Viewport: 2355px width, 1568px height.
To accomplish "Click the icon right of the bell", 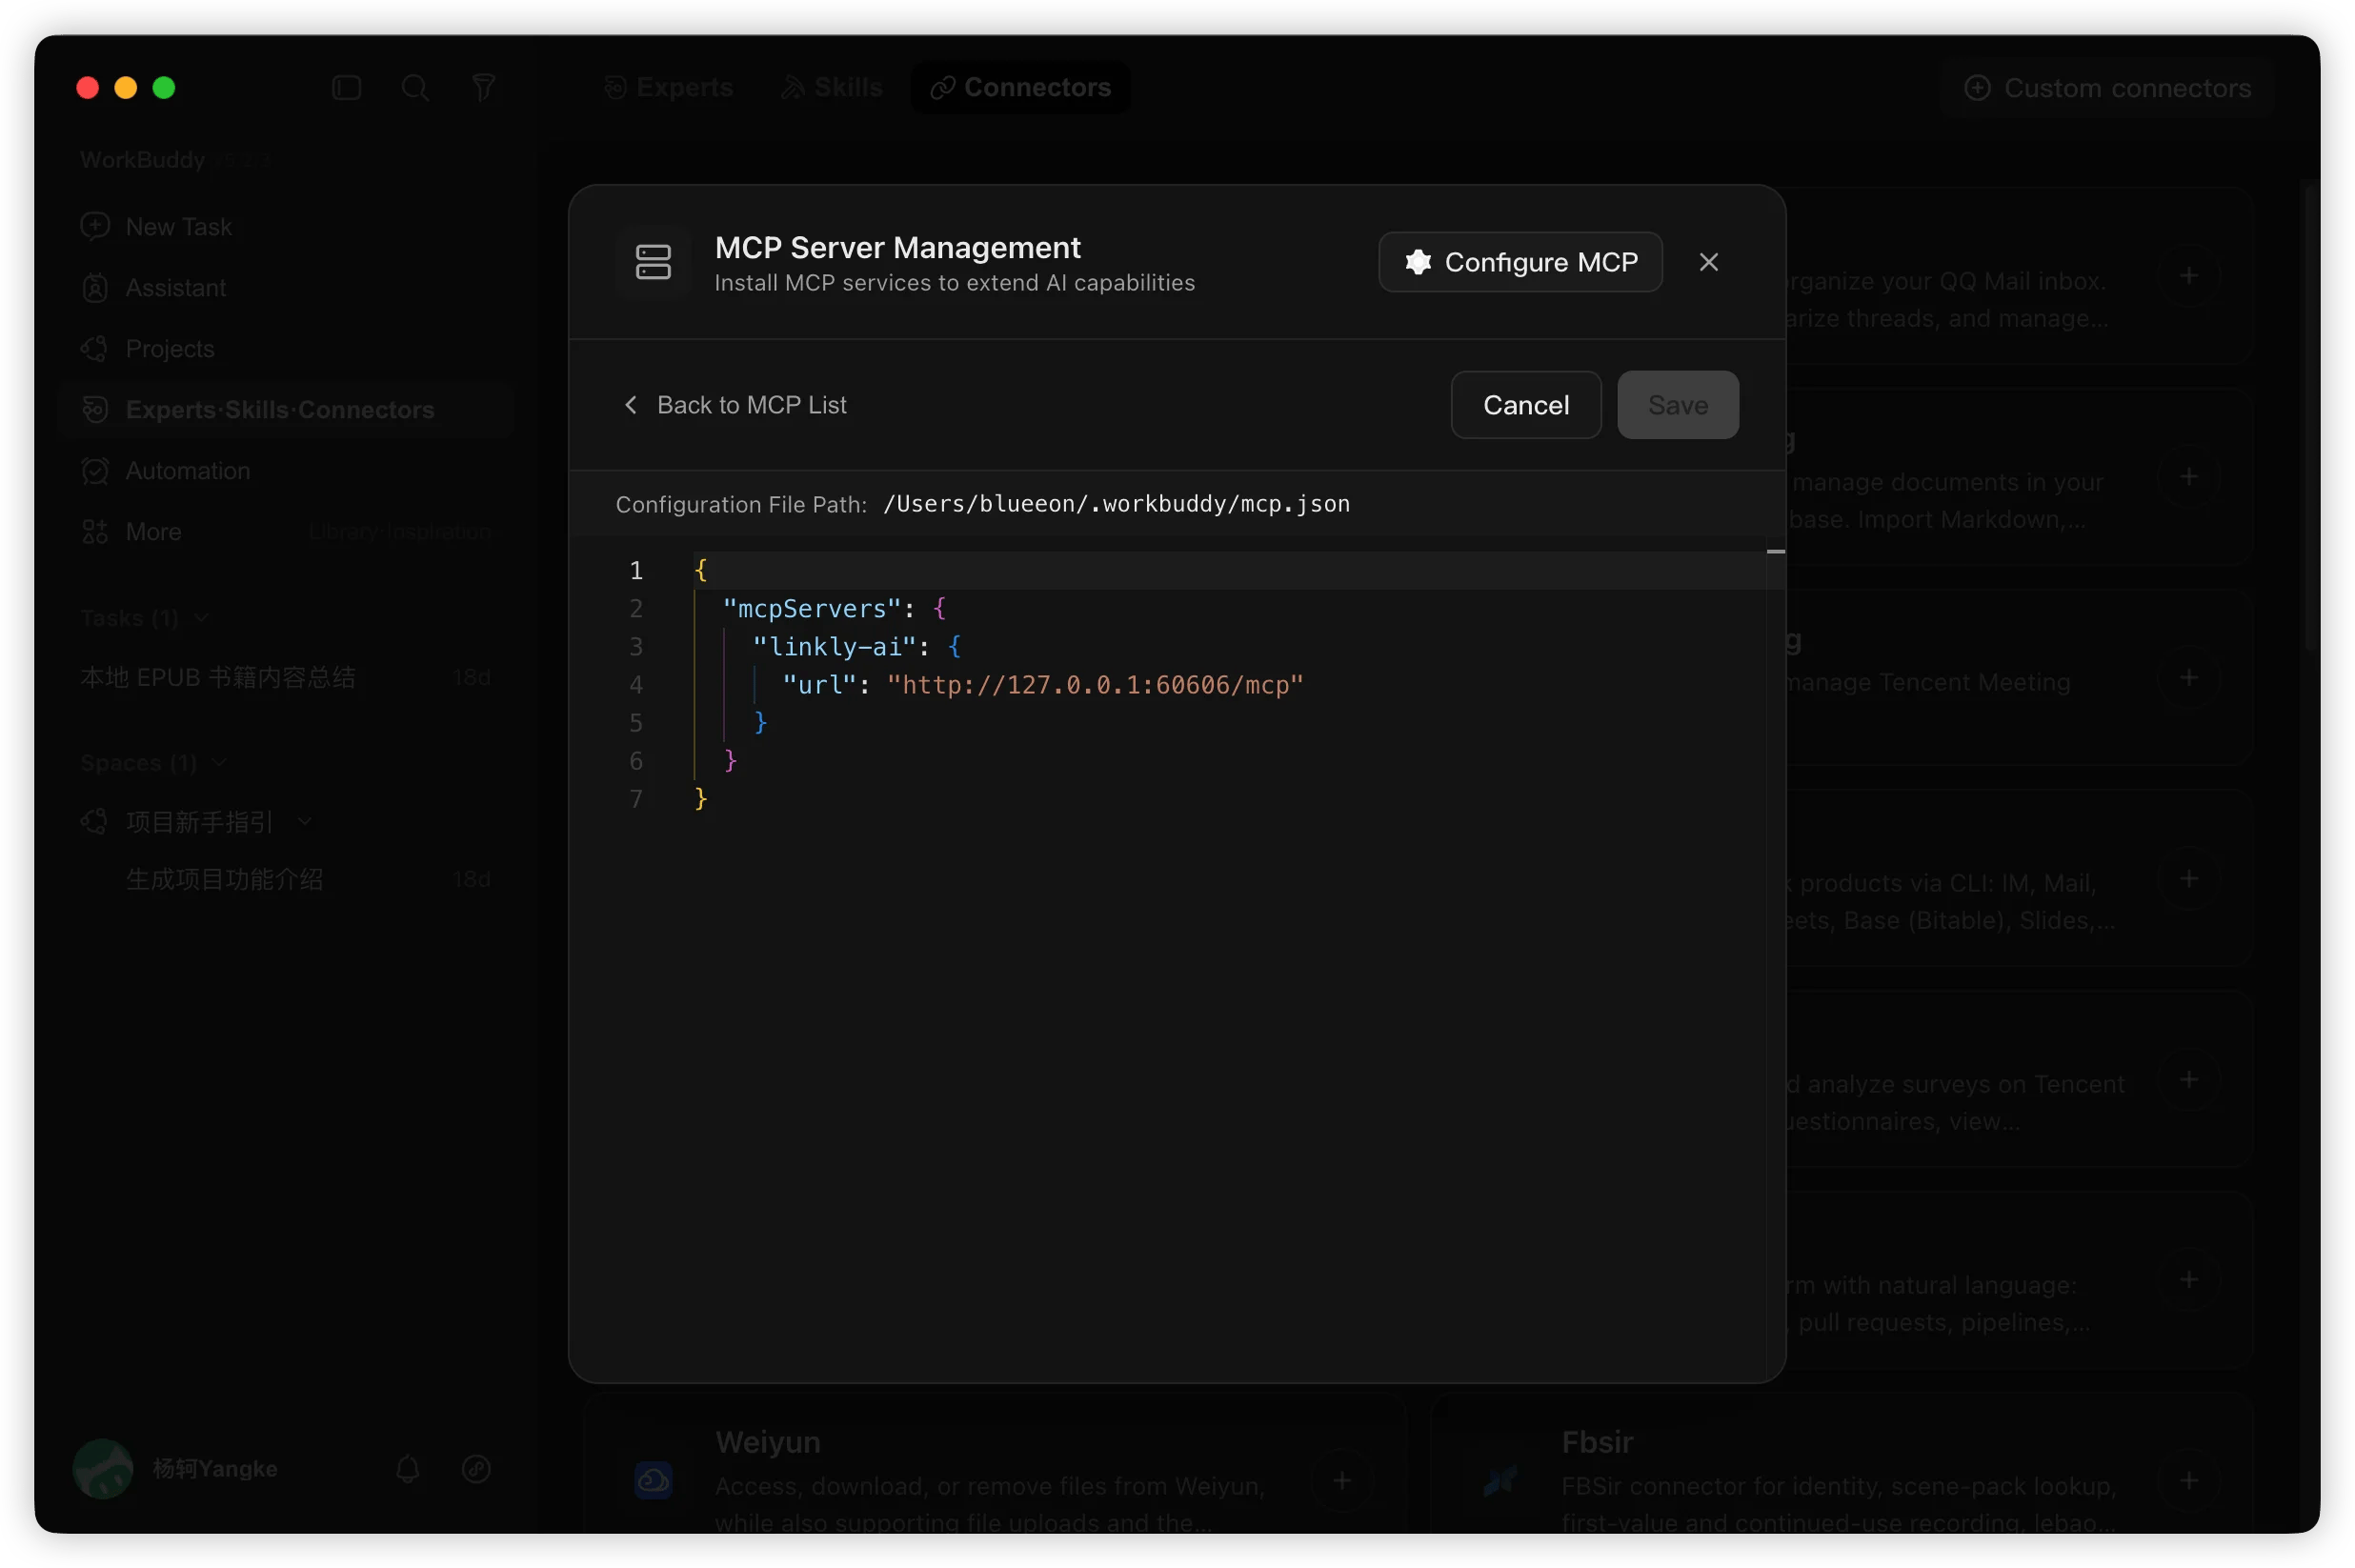I will point(476,1469).
